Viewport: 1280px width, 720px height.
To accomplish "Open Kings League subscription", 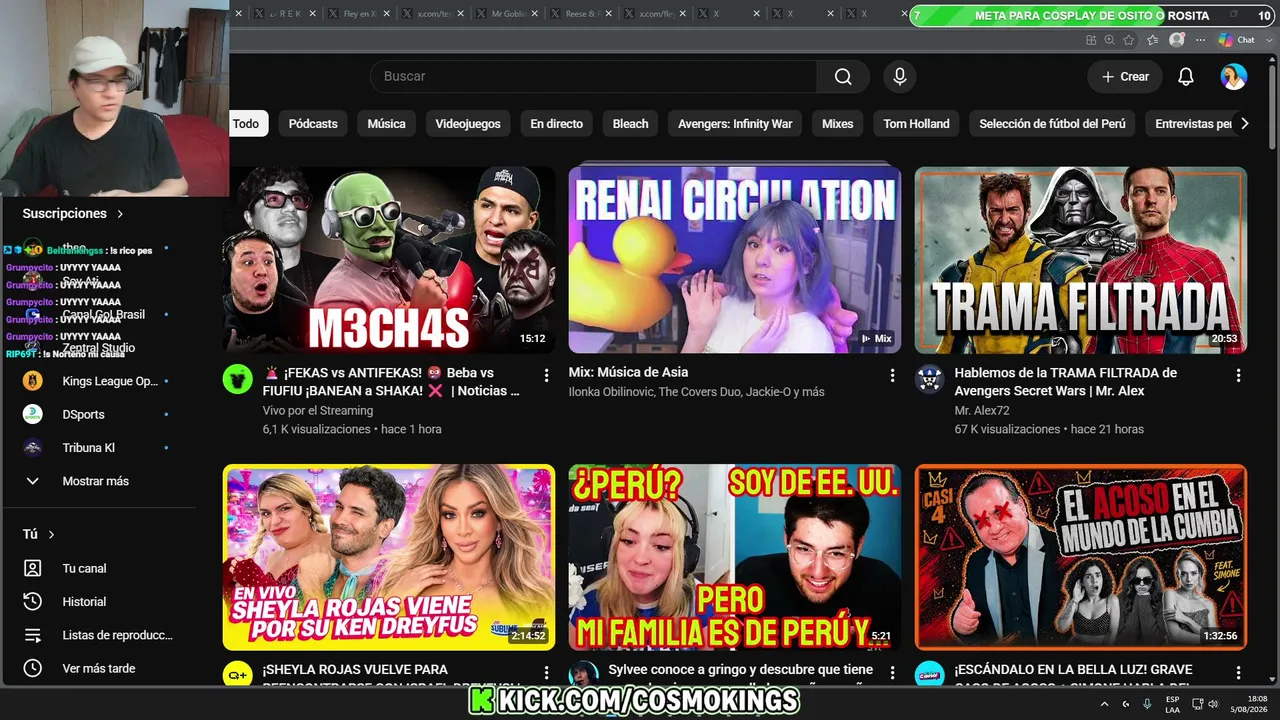I will (x=110, y=381).
